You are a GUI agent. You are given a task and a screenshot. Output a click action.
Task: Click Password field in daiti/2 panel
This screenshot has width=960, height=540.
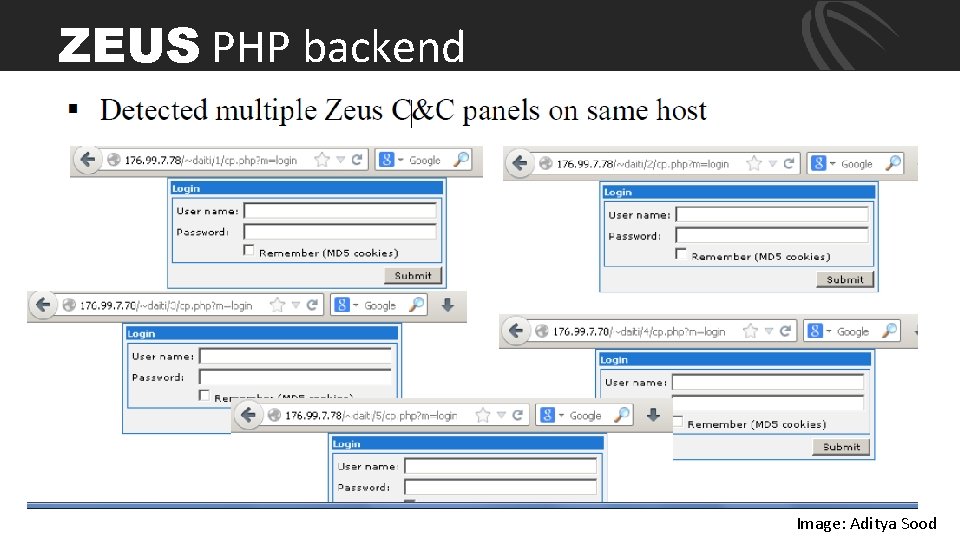point(772,235)
